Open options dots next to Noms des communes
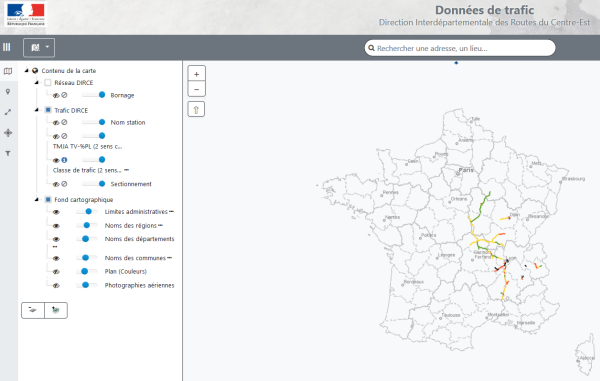This screenshot has width=600, height=381. pos(170,257)
